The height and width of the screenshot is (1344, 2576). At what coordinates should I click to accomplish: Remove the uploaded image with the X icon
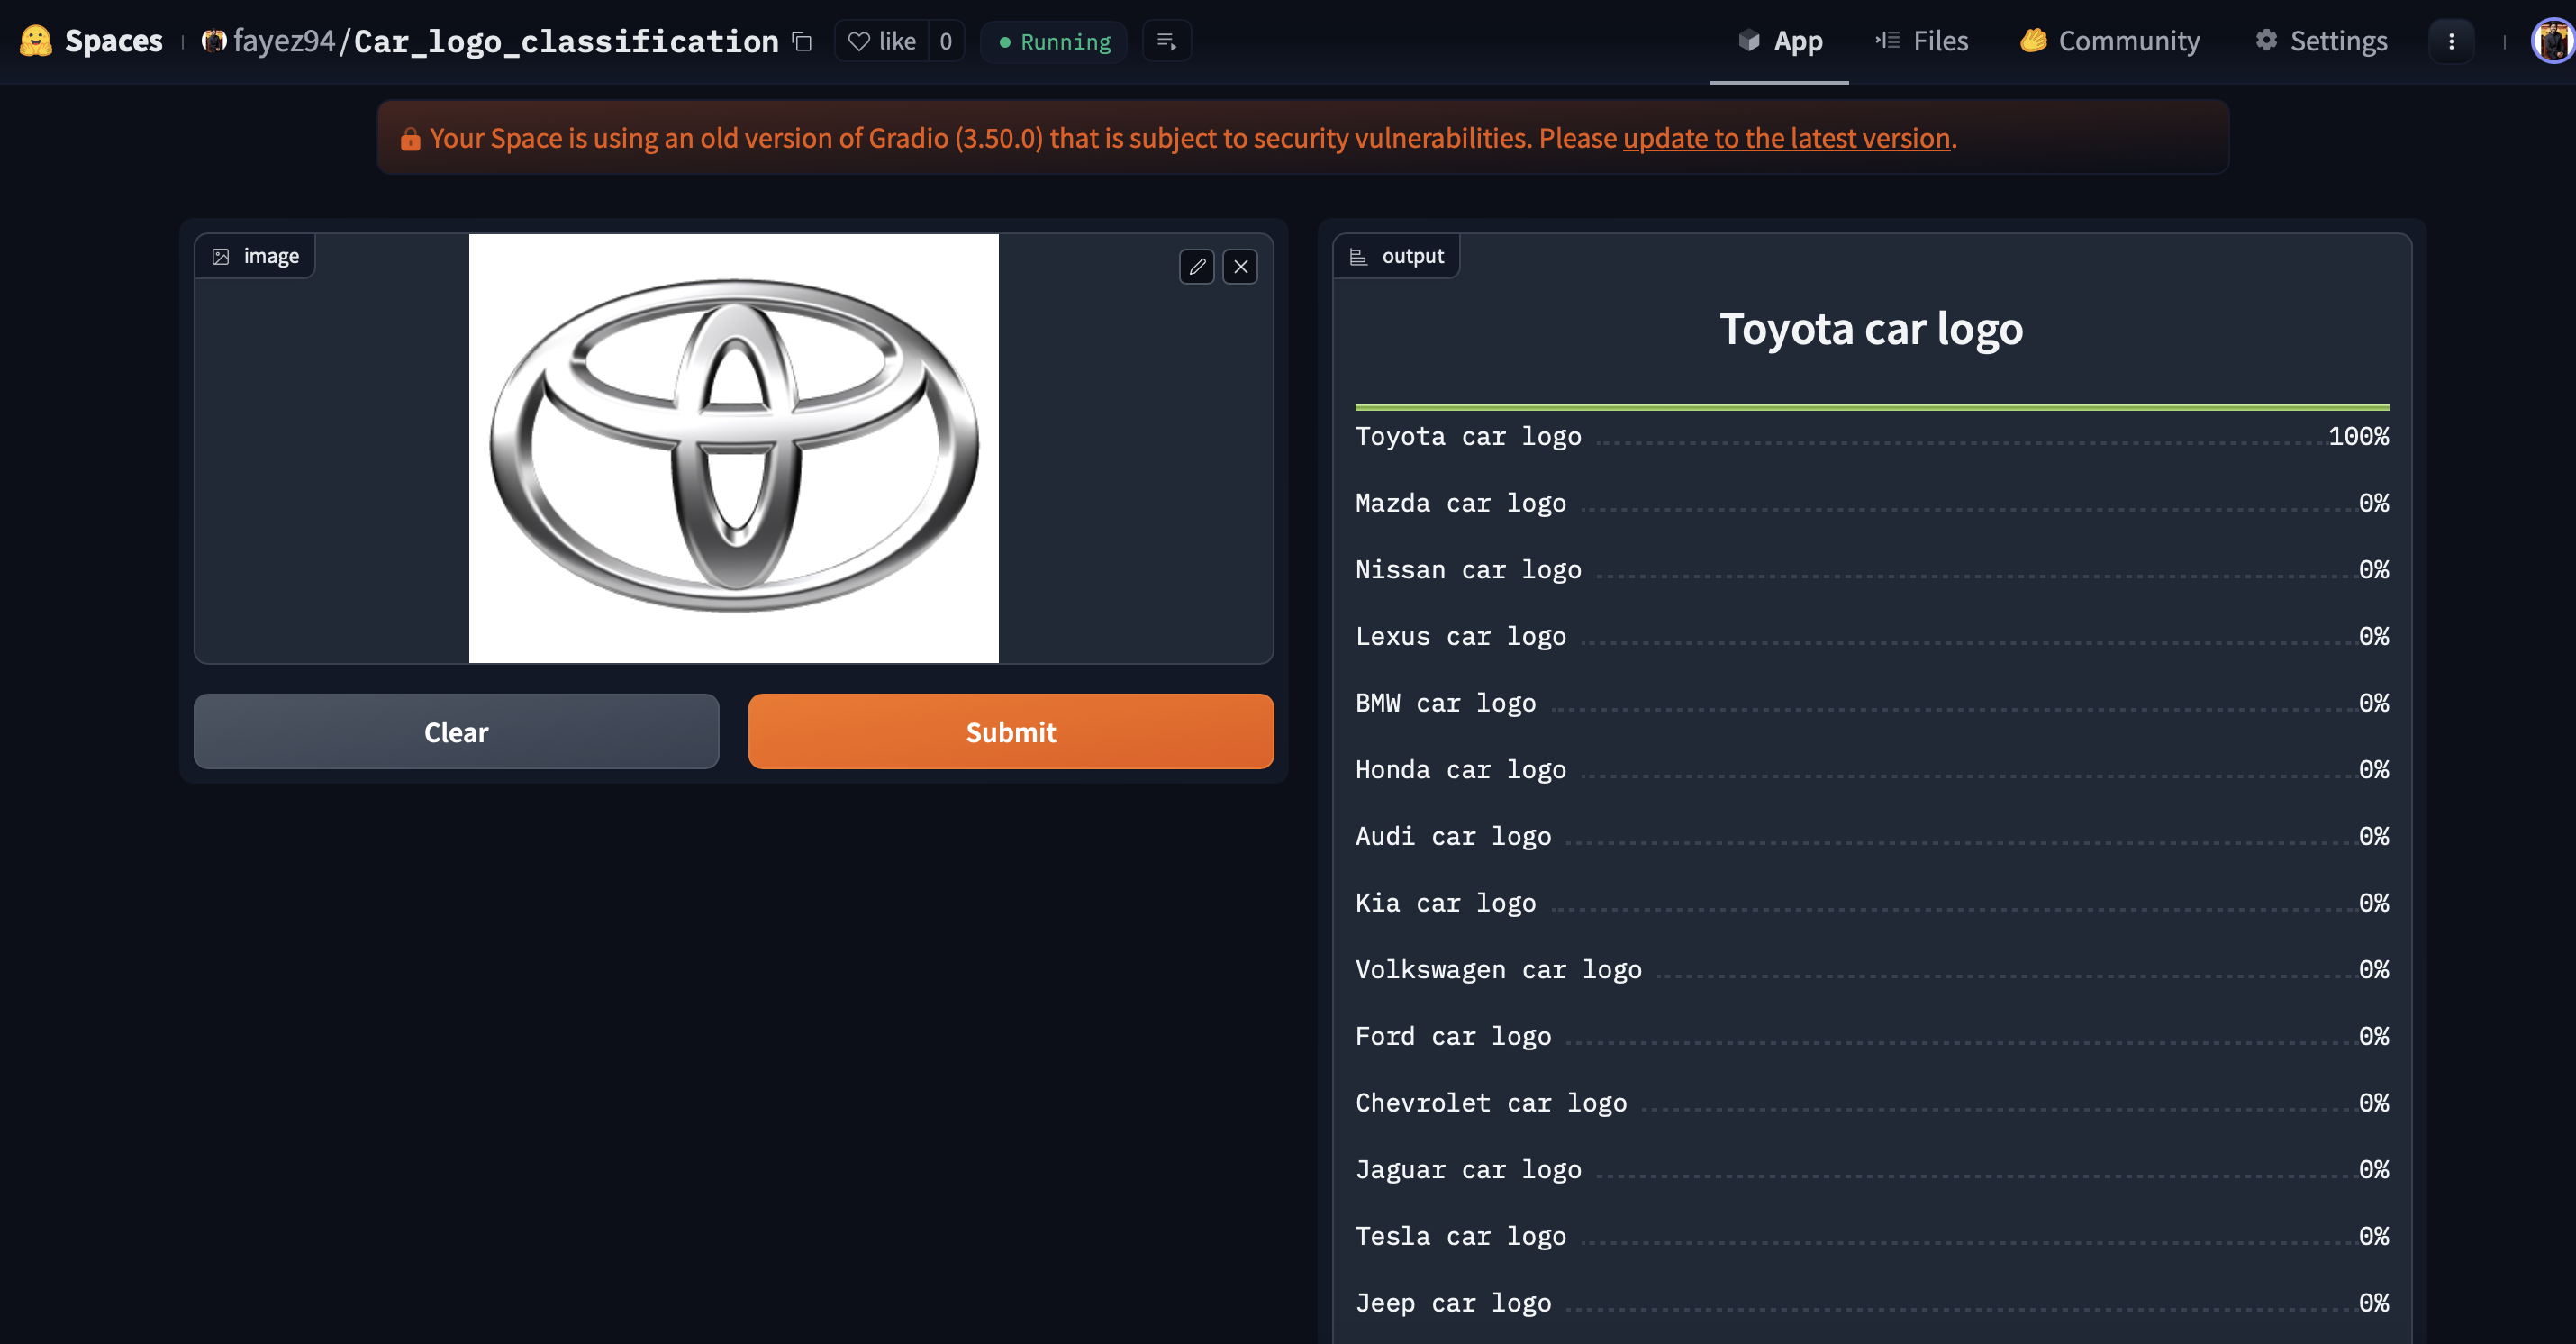(x=1240, y=267)
